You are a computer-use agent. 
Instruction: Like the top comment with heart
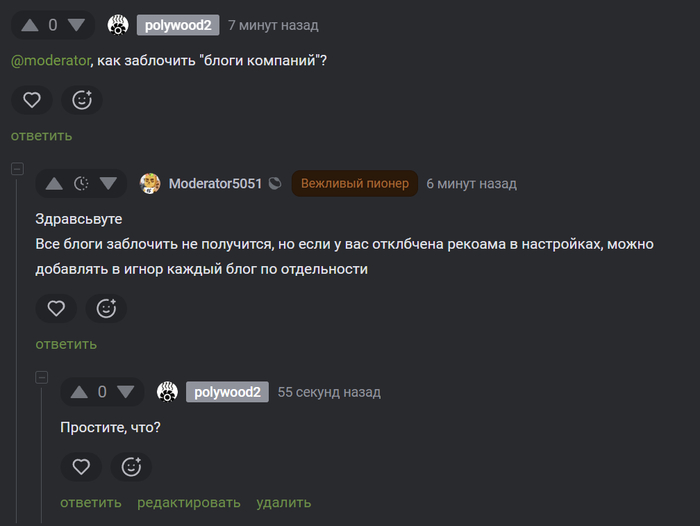coord(32,100)
